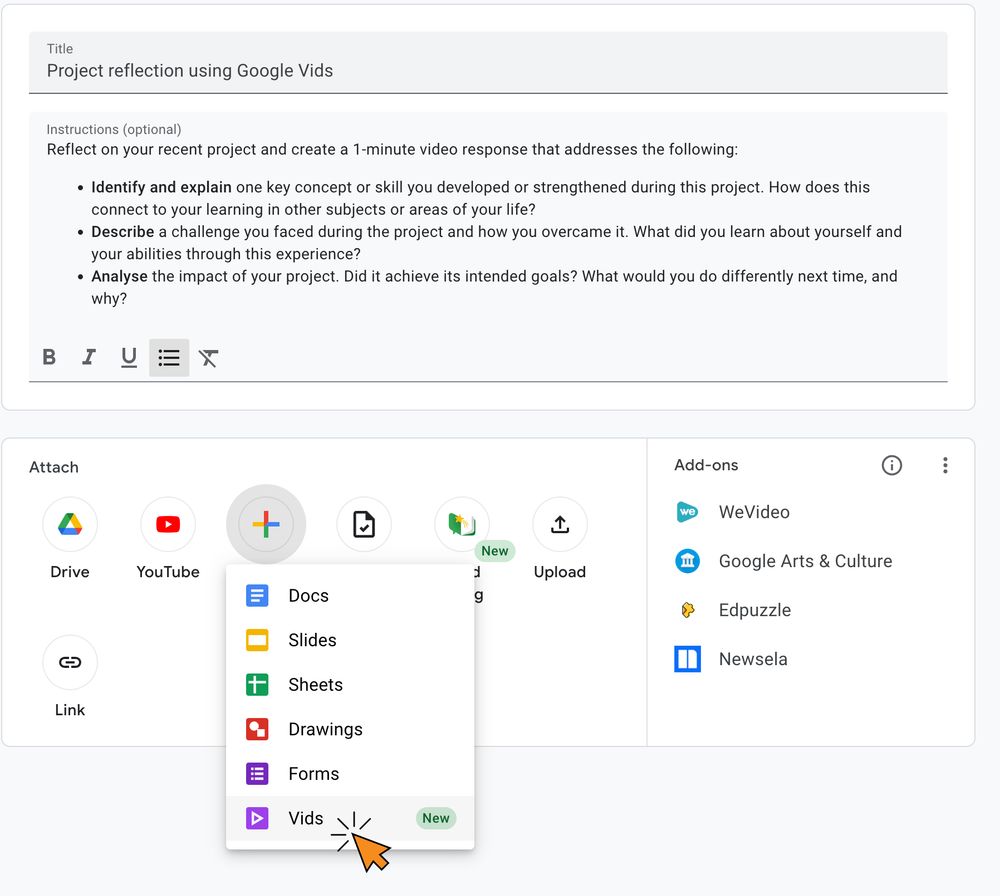
Task: Click the bold text "Identify and explain"
Action: [x=161, y=187]
